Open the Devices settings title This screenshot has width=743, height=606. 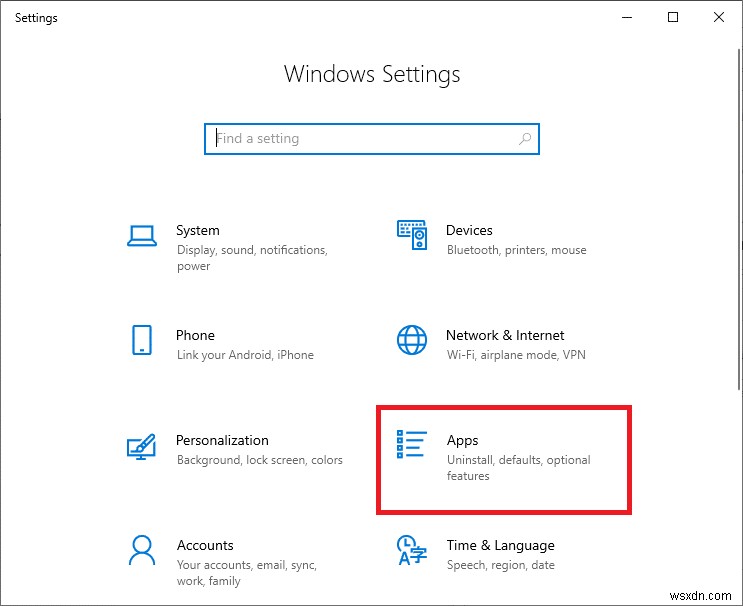point(469,230)
